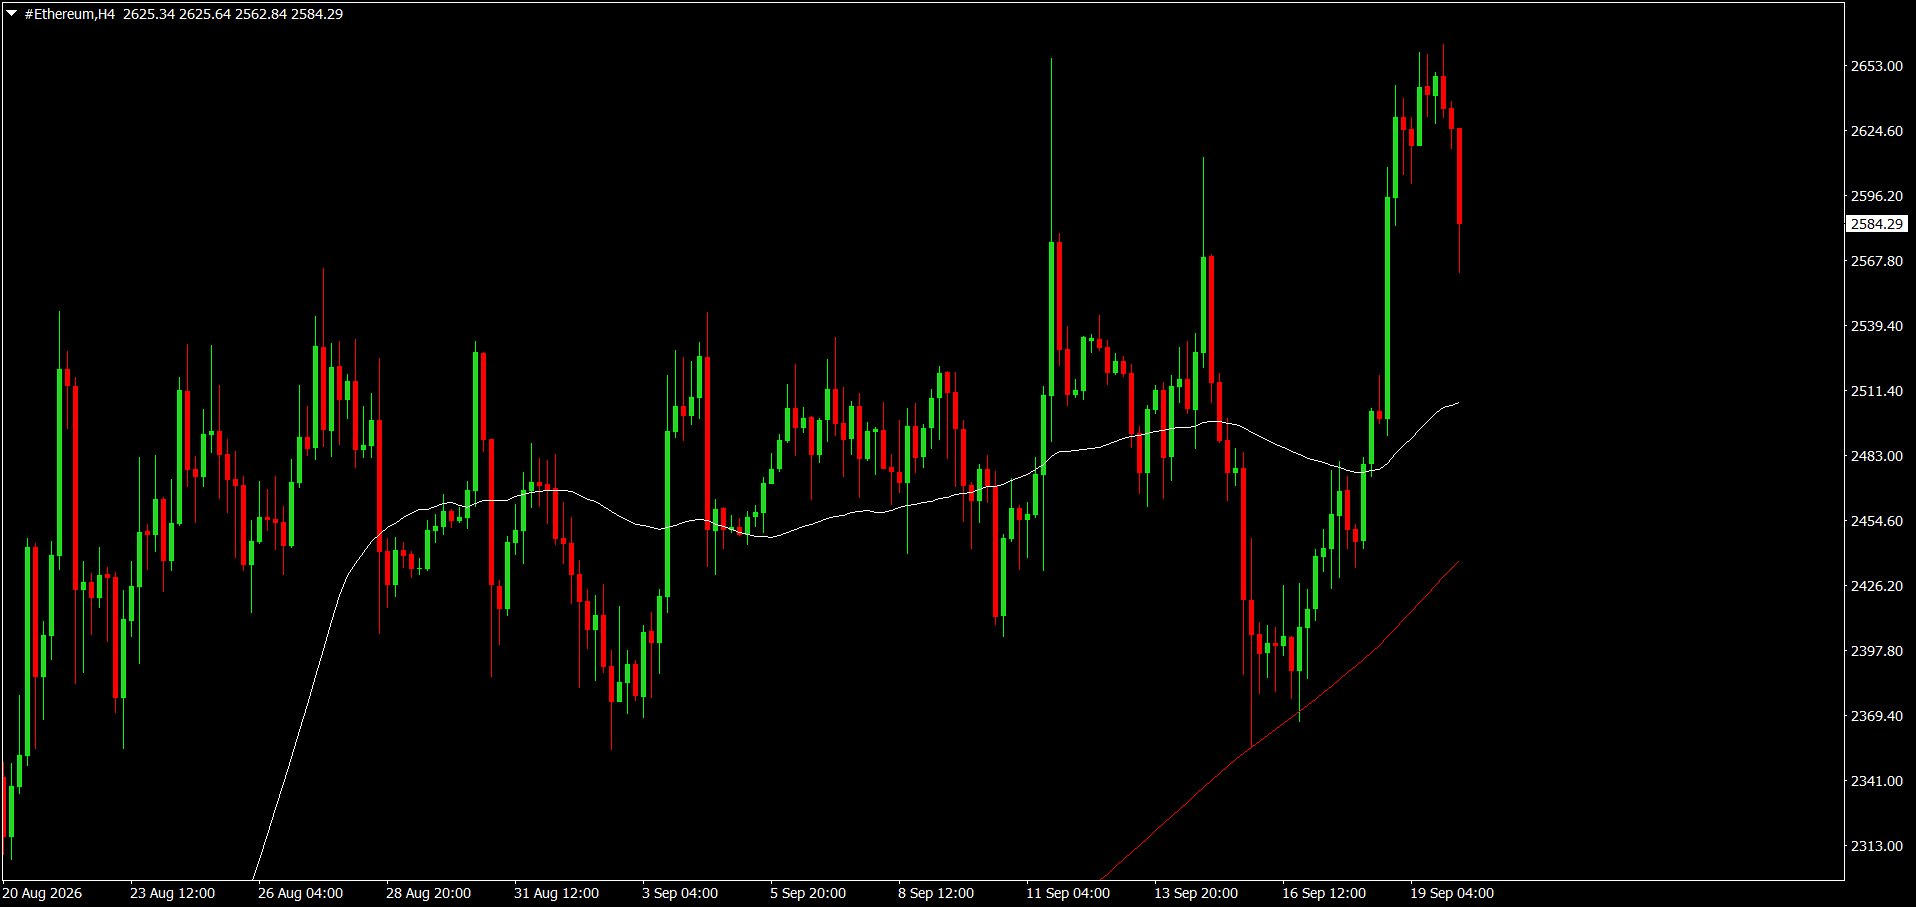Click the small triangle before #Ethereum,H4
Image resolution: width=1916 pixels, height=907 pixels.
[11, 14]
